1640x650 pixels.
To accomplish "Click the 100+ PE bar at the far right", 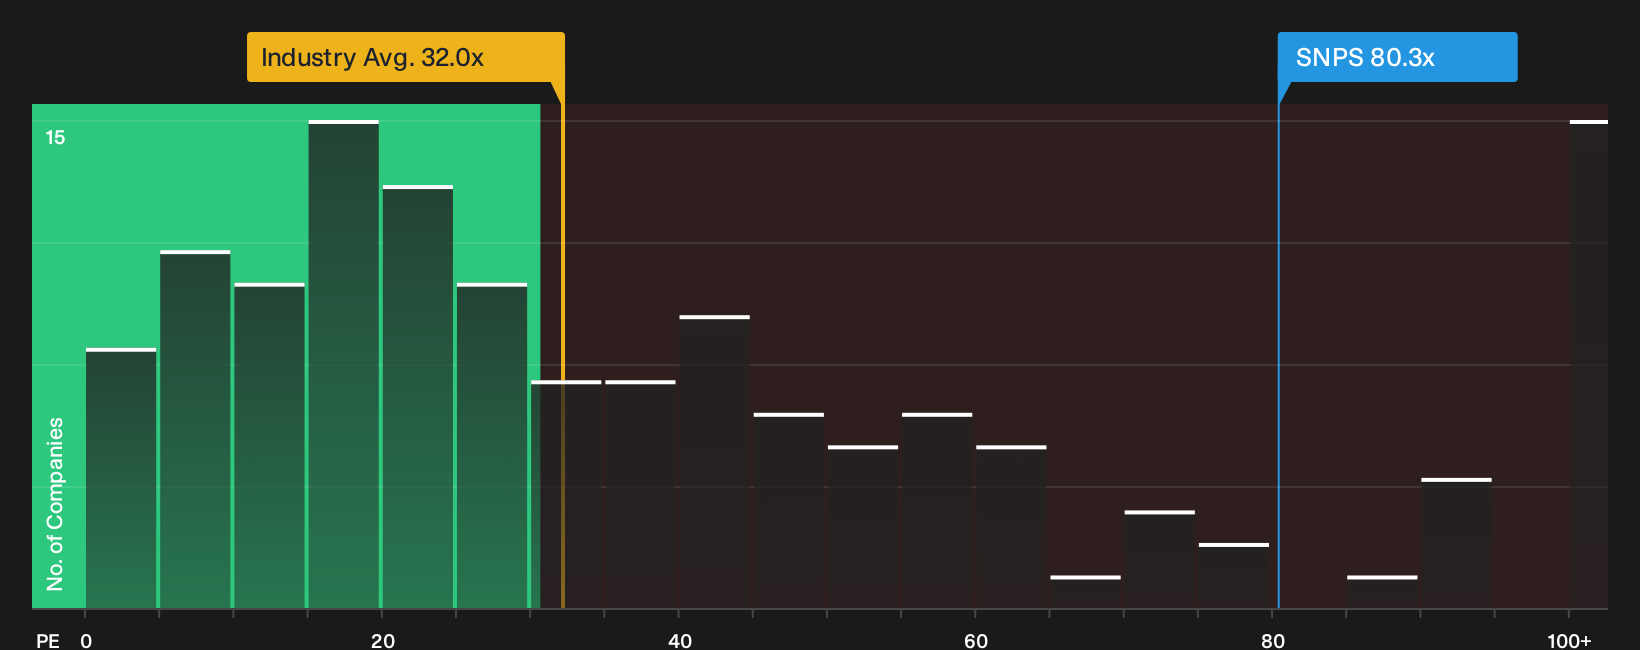I will (1589, 364).
